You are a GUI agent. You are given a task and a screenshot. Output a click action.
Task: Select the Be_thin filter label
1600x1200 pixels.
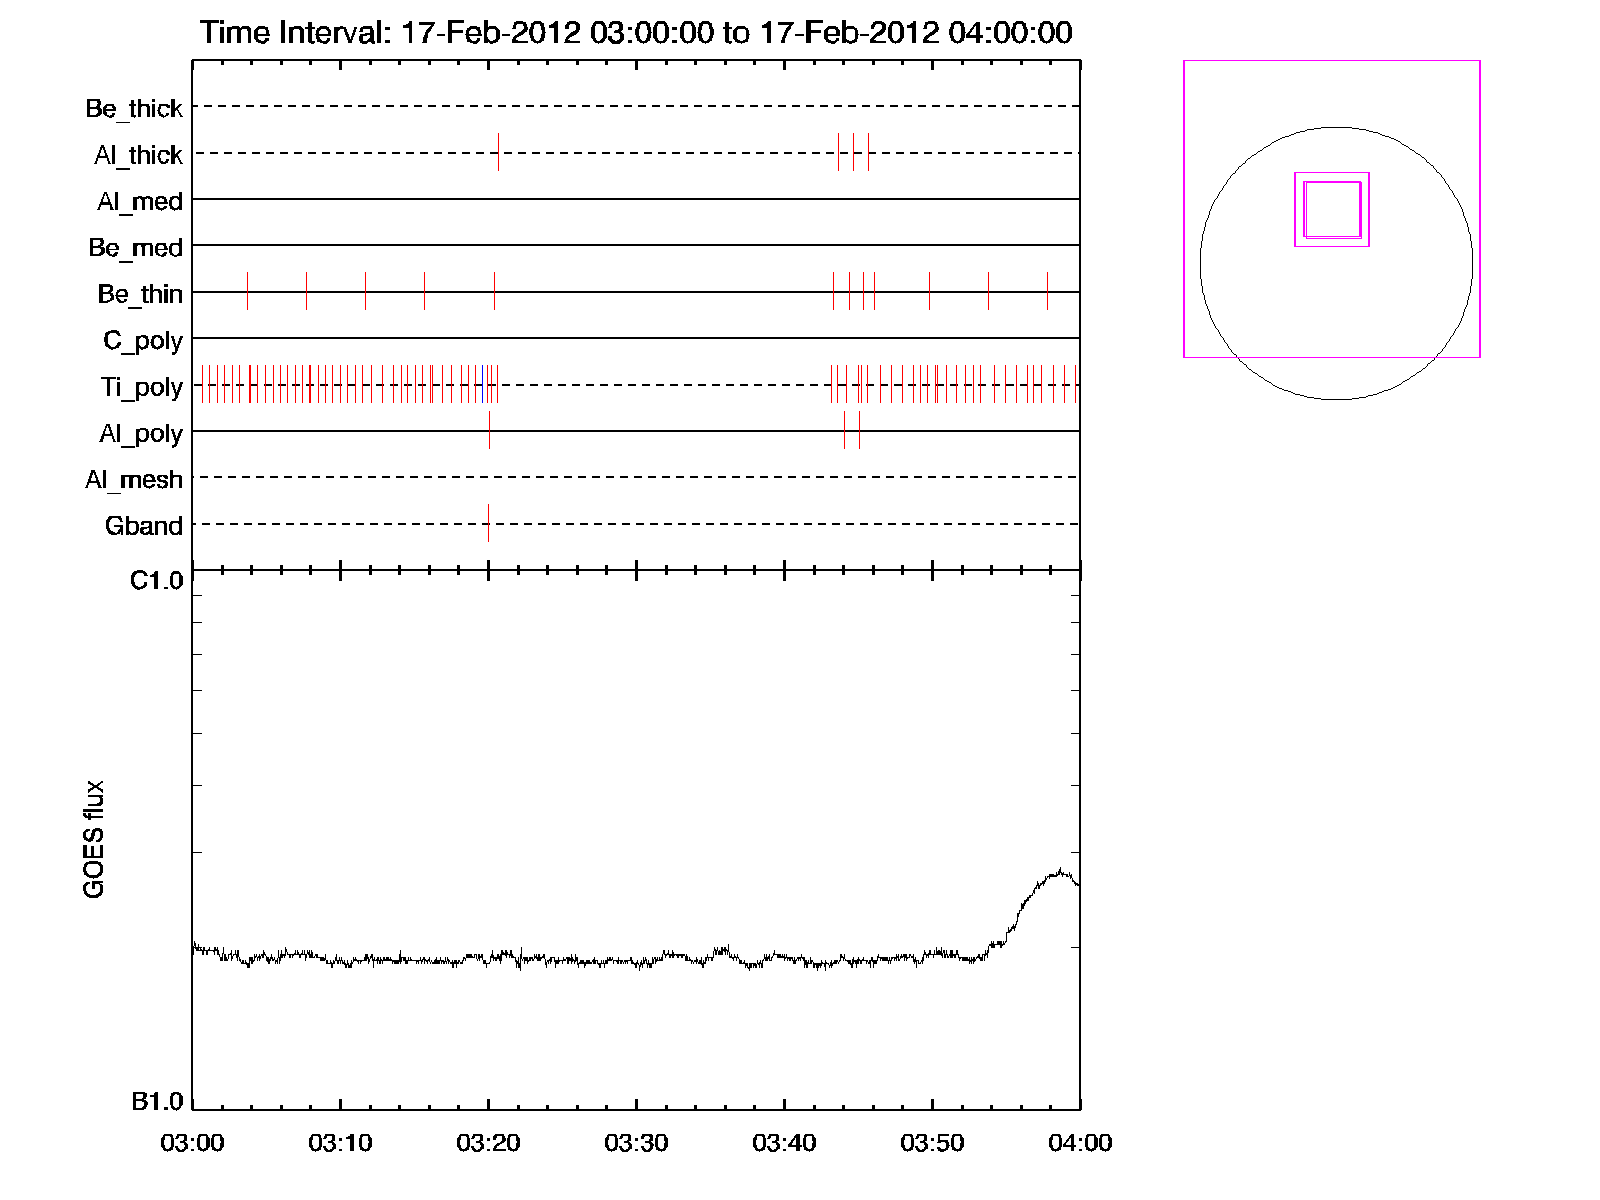pos(140,294)
